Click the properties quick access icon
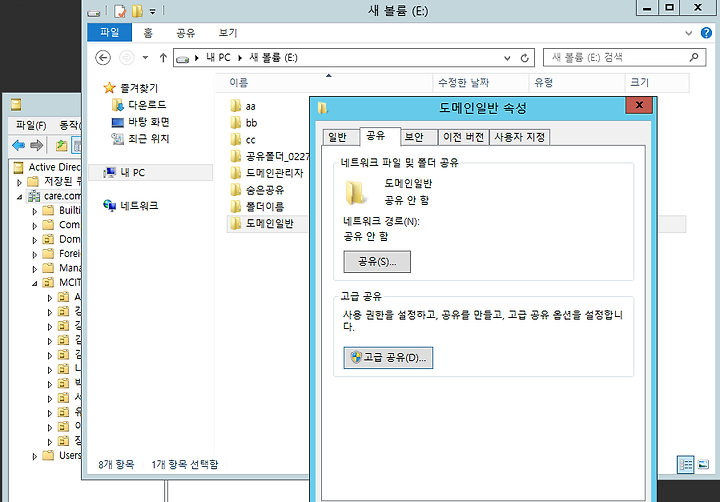The width and height of the screenshot is (720, 502). [x=120, y=11]
